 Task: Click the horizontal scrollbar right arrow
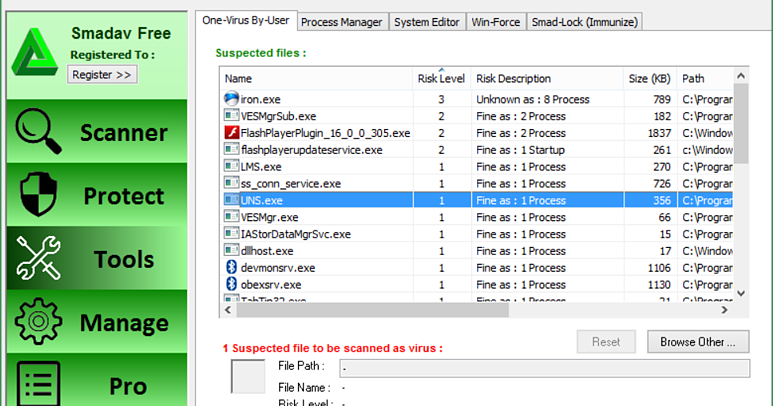click(x=724, y=310)
